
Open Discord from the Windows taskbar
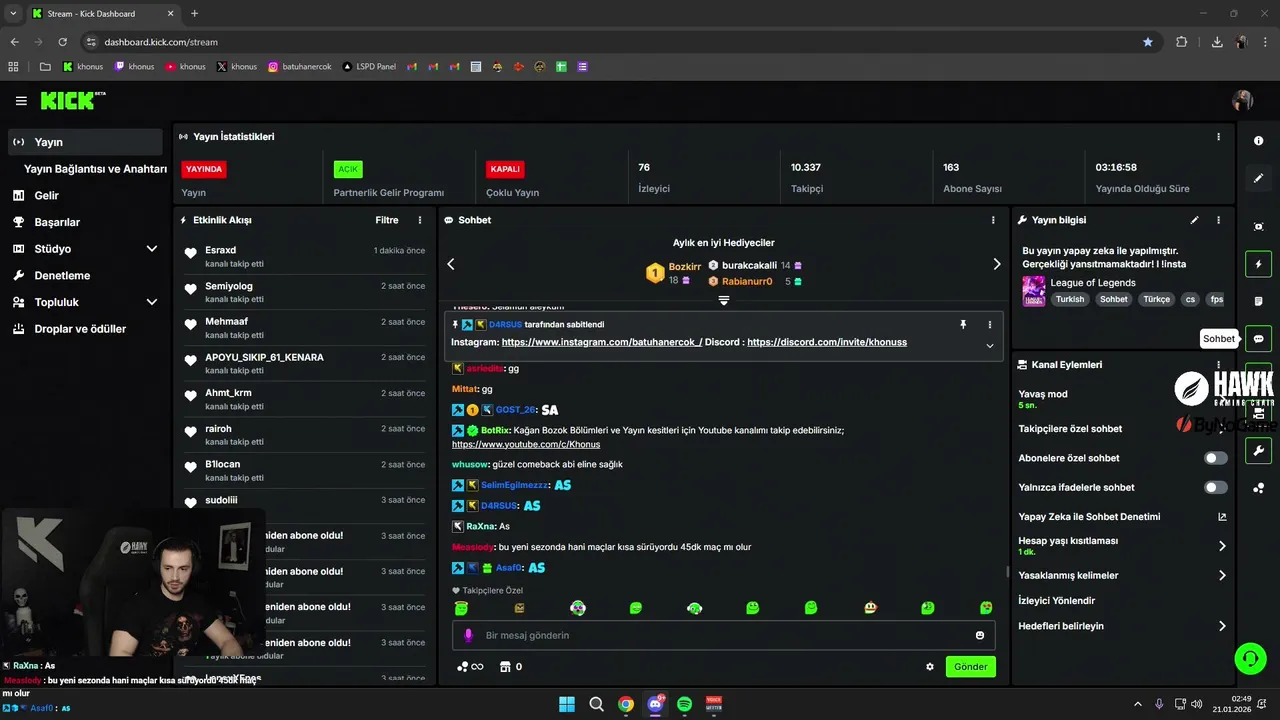click(x=655, y=704)
